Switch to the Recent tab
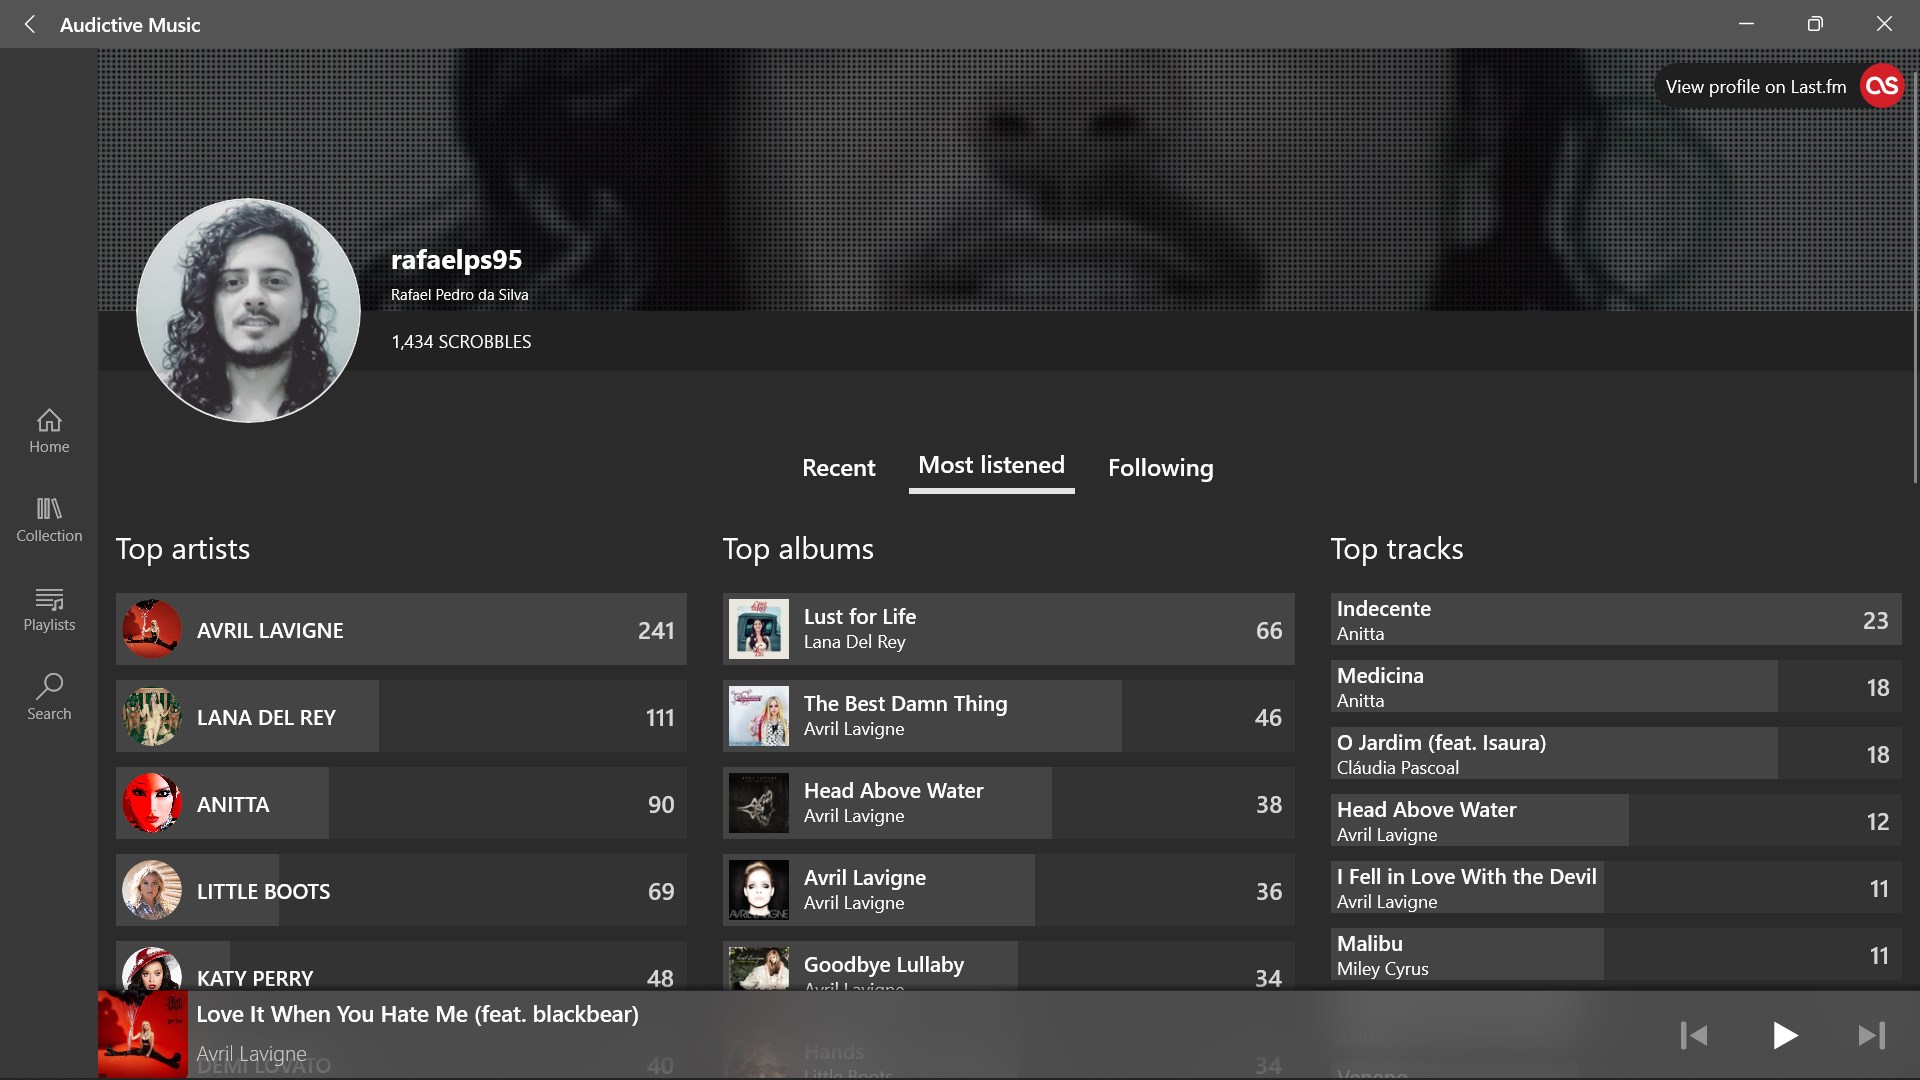Image resolution: width=1920 pixels, height=1080 pixels. [838, 468]
